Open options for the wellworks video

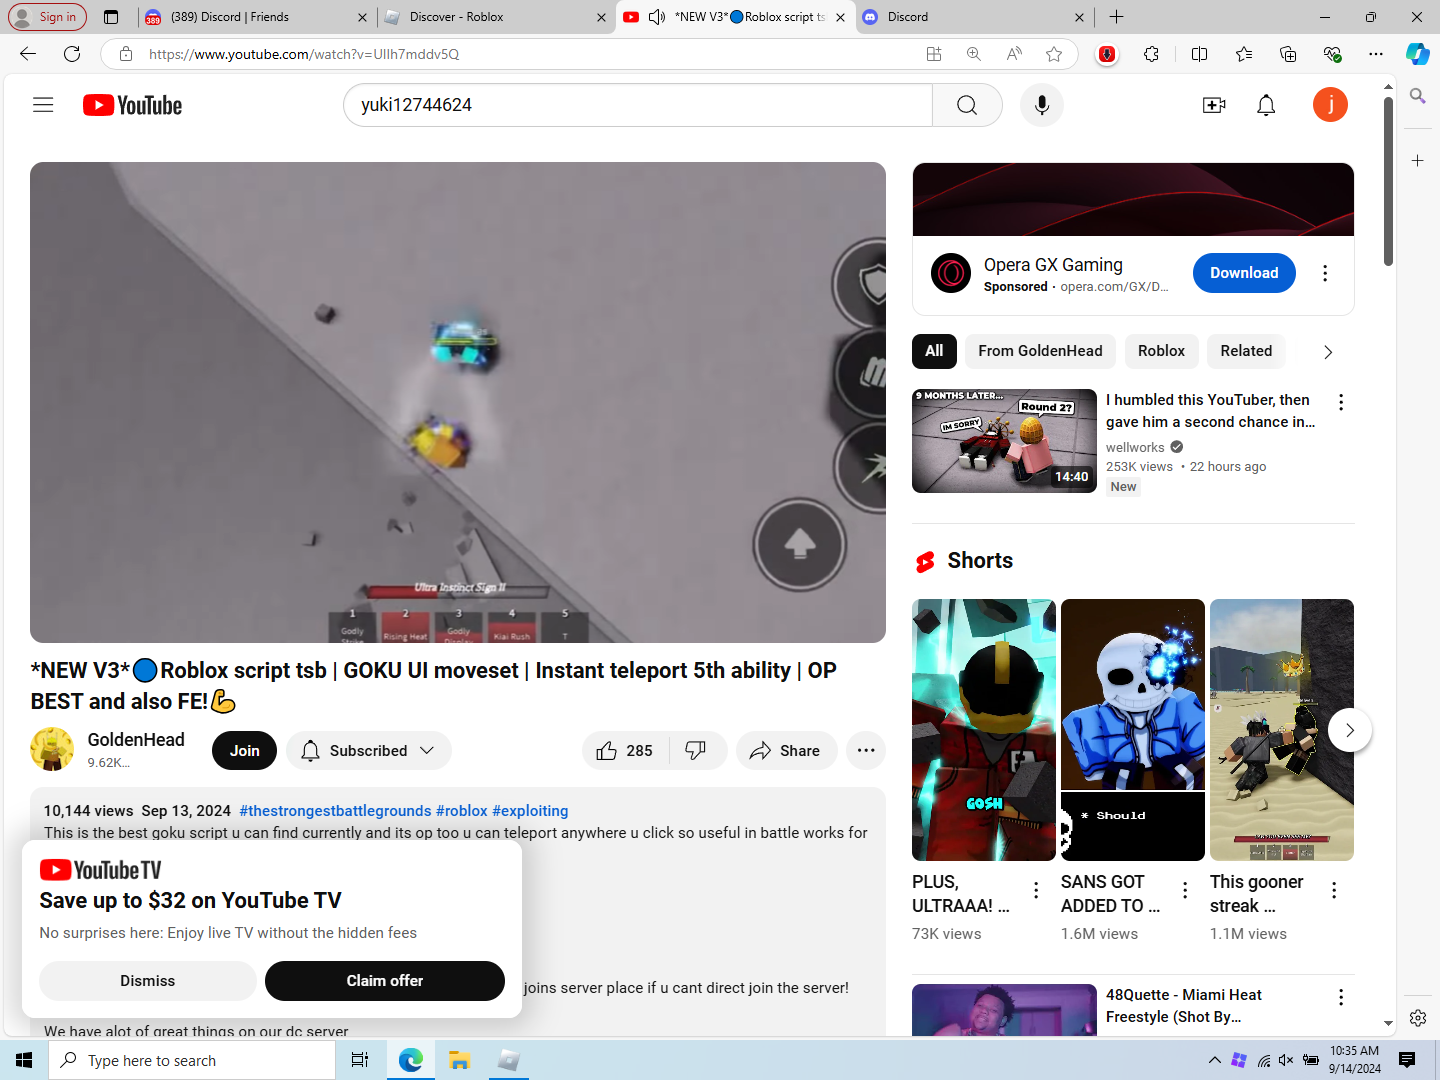[x=1341, y=402]
